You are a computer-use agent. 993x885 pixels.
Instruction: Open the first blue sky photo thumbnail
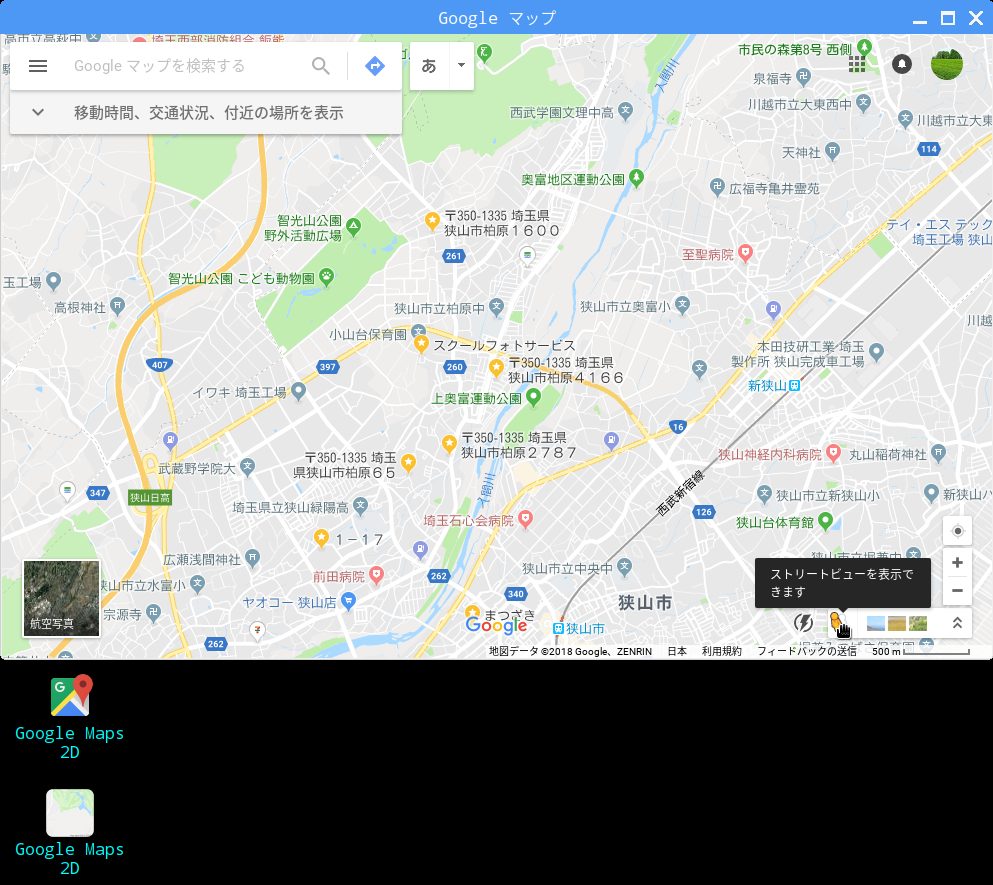tap(875, 623)
